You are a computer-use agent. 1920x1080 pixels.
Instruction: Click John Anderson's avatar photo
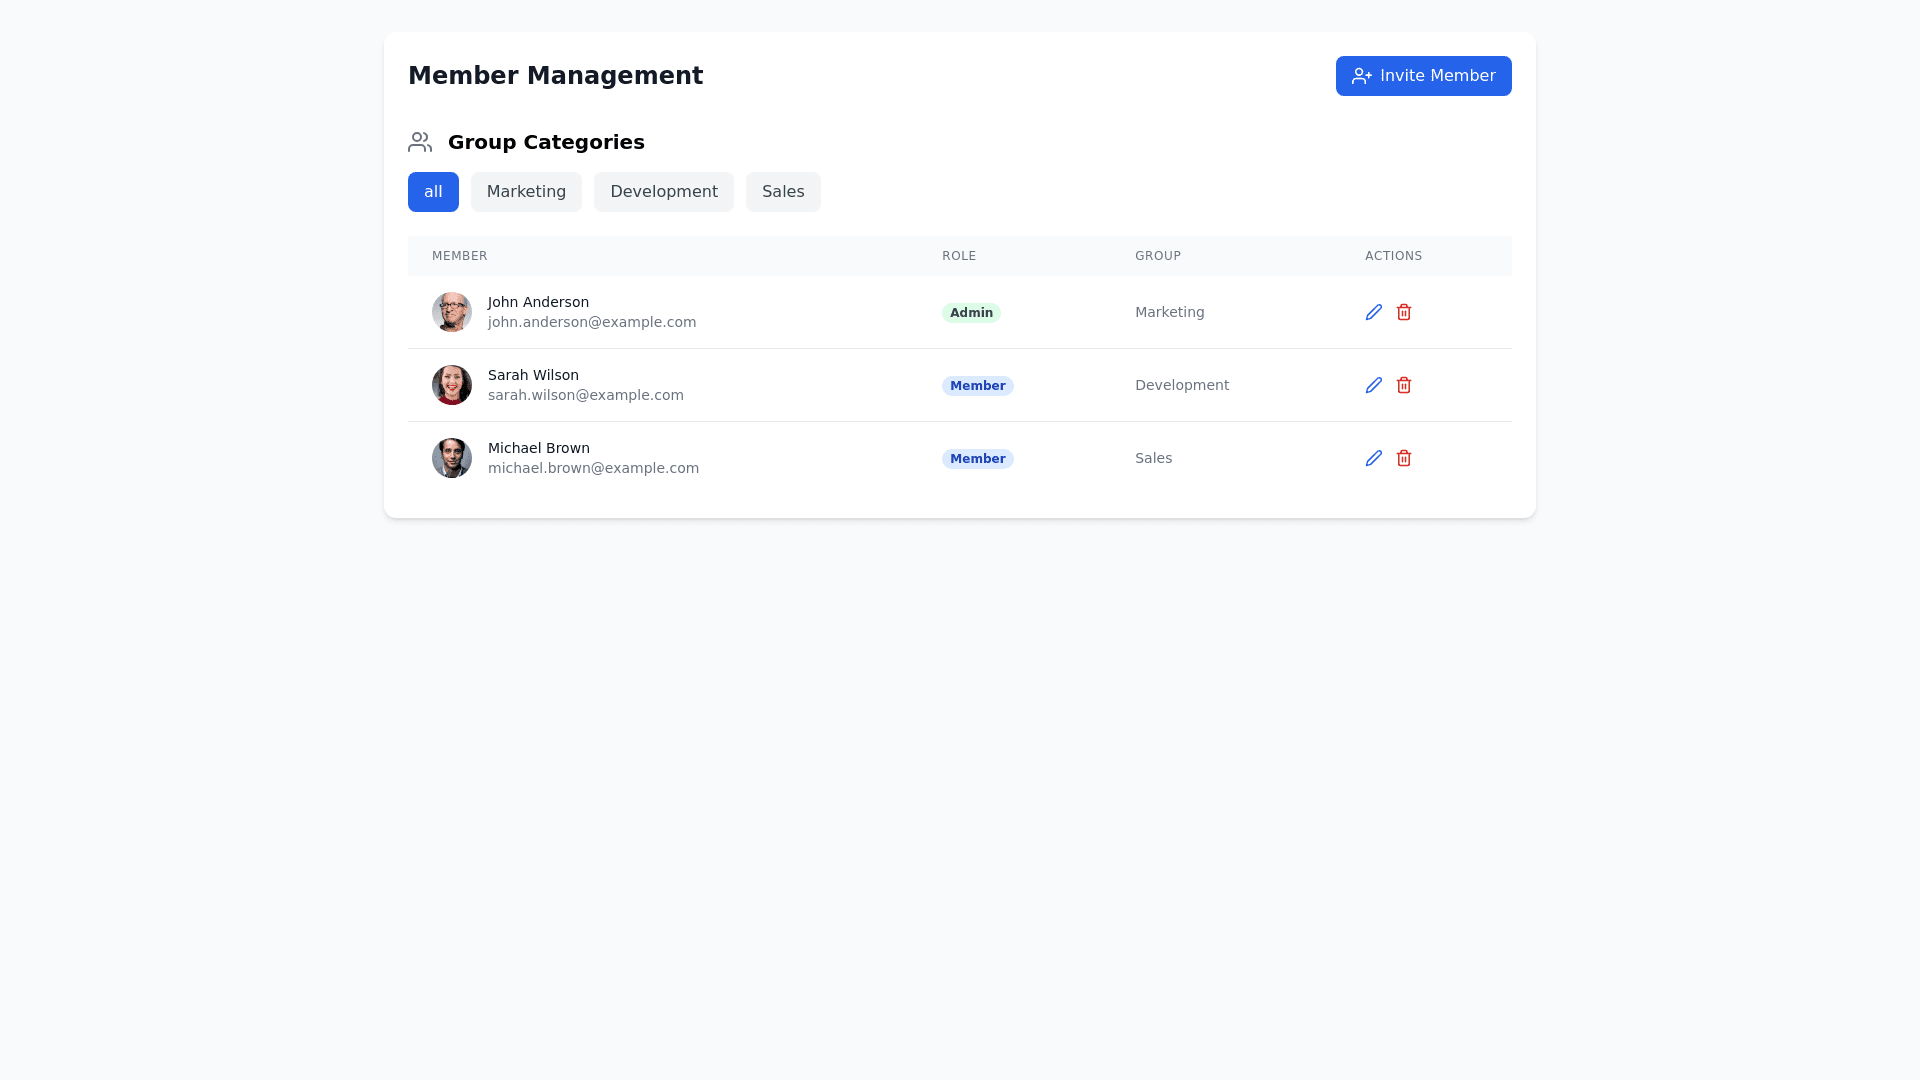[x=452, y=312]
